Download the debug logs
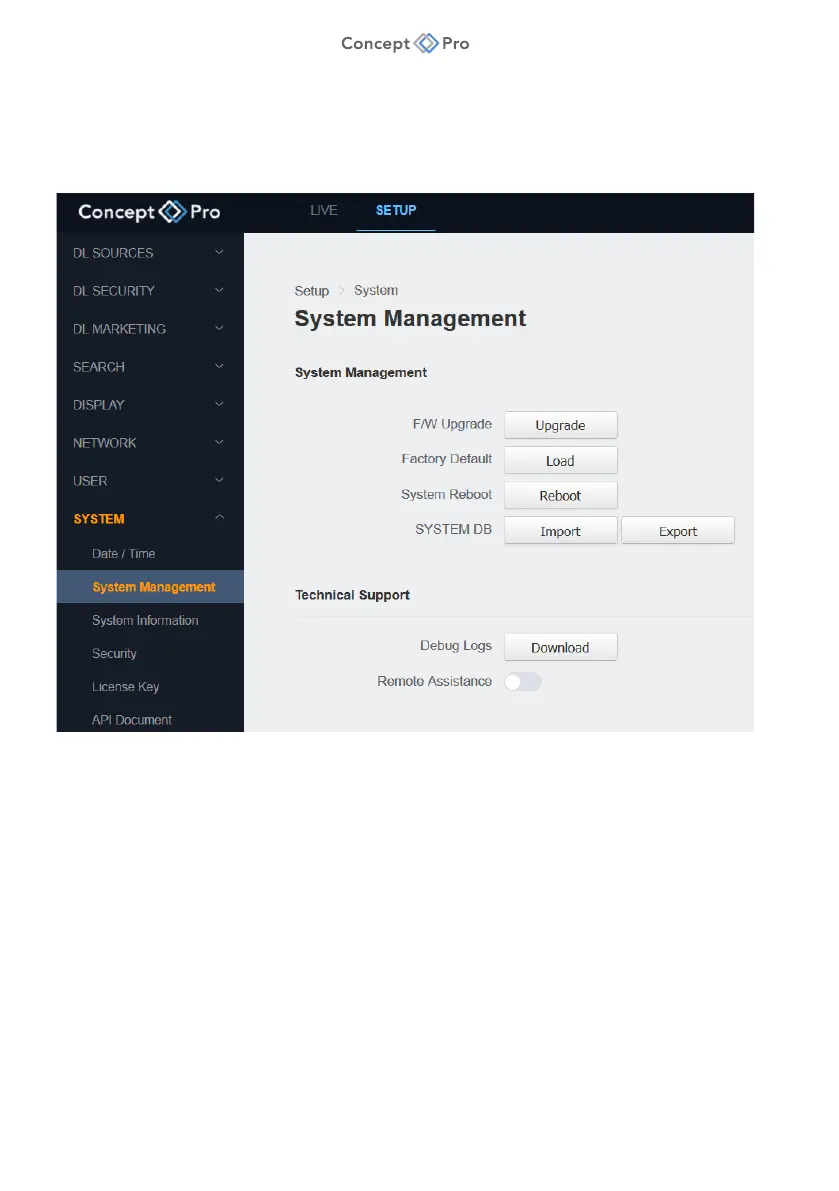 tap(560, 647)
